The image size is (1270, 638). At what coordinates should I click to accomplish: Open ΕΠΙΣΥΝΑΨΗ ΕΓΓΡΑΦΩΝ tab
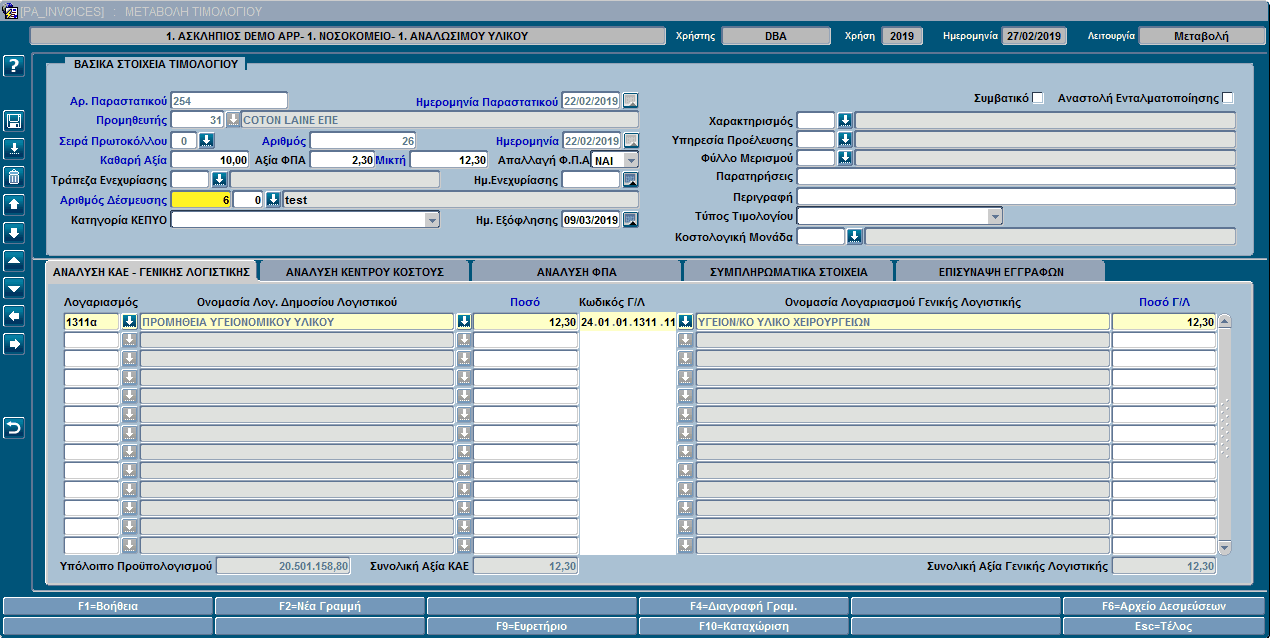[x=1000, y=271]
